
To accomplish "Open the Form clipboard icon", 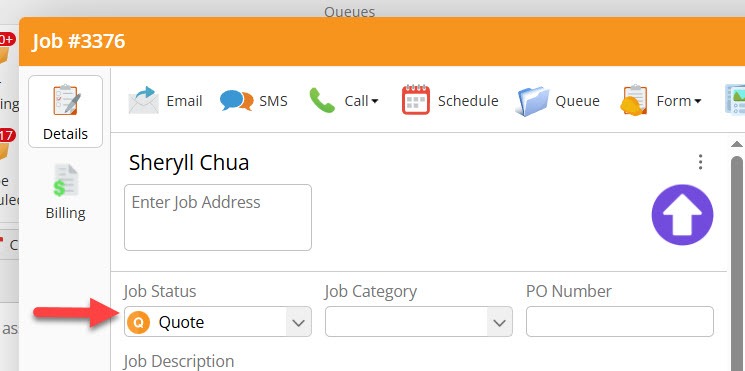I will (x=634, y=101).
